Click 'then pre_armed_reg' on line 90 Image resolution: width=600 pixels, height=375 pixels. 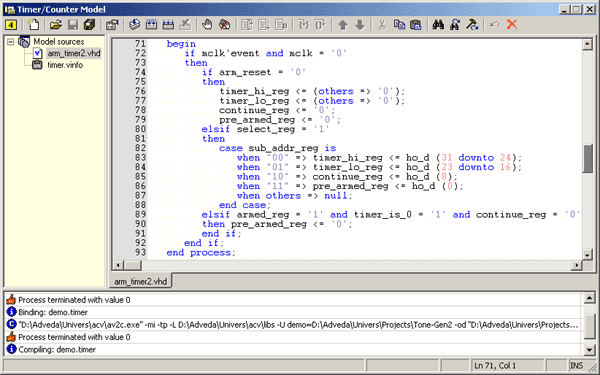point(254,224)
